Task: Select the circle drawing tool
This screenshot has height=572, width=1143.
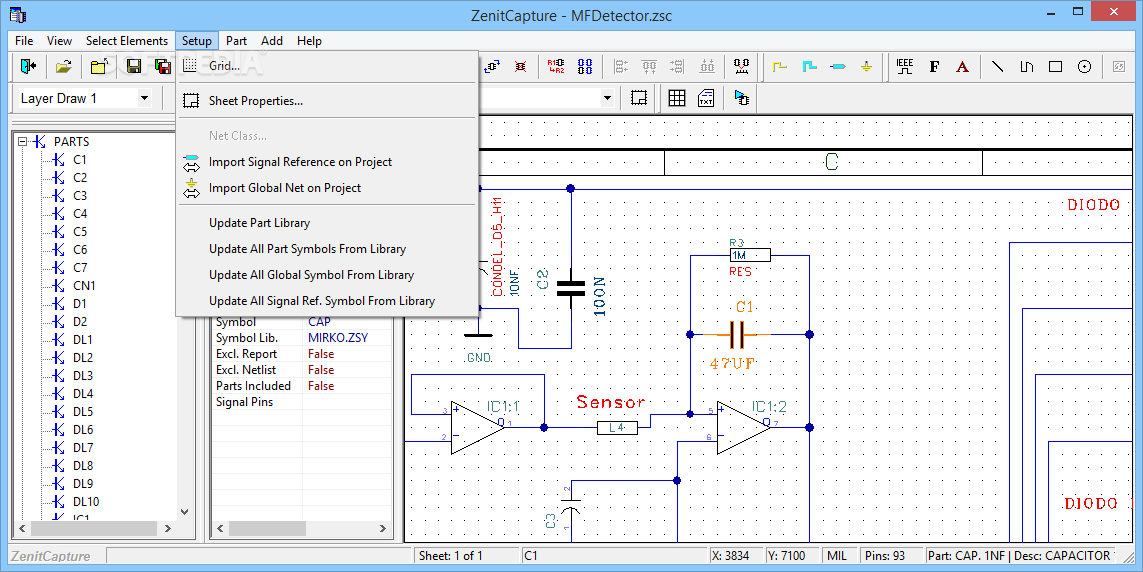Action: [1084, 66]
